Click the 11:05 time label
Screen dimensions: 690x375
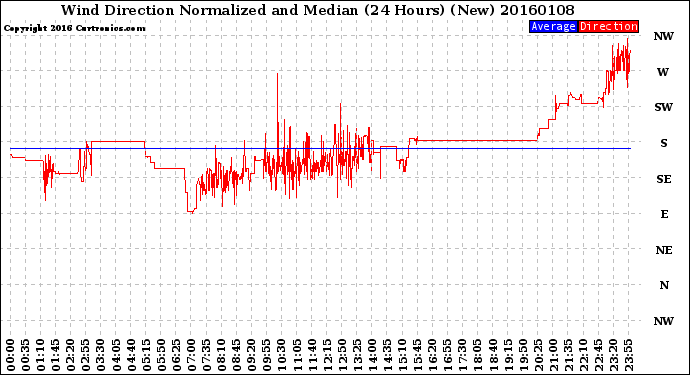297,355
